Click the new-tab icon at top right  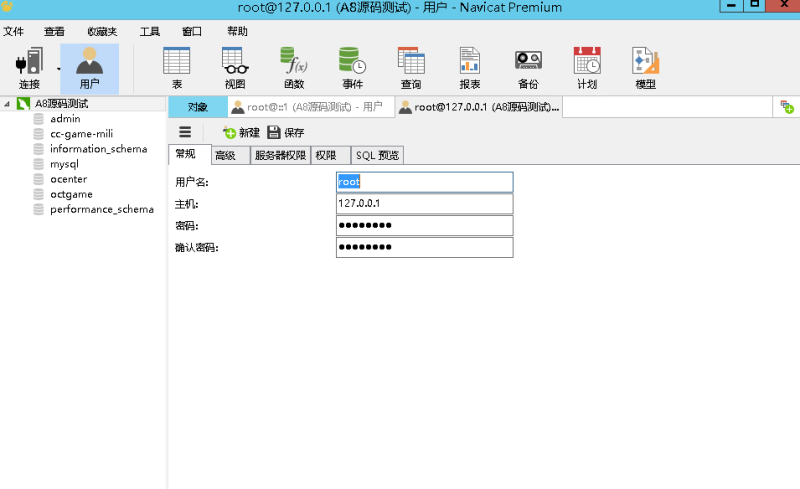coord(787,107)
